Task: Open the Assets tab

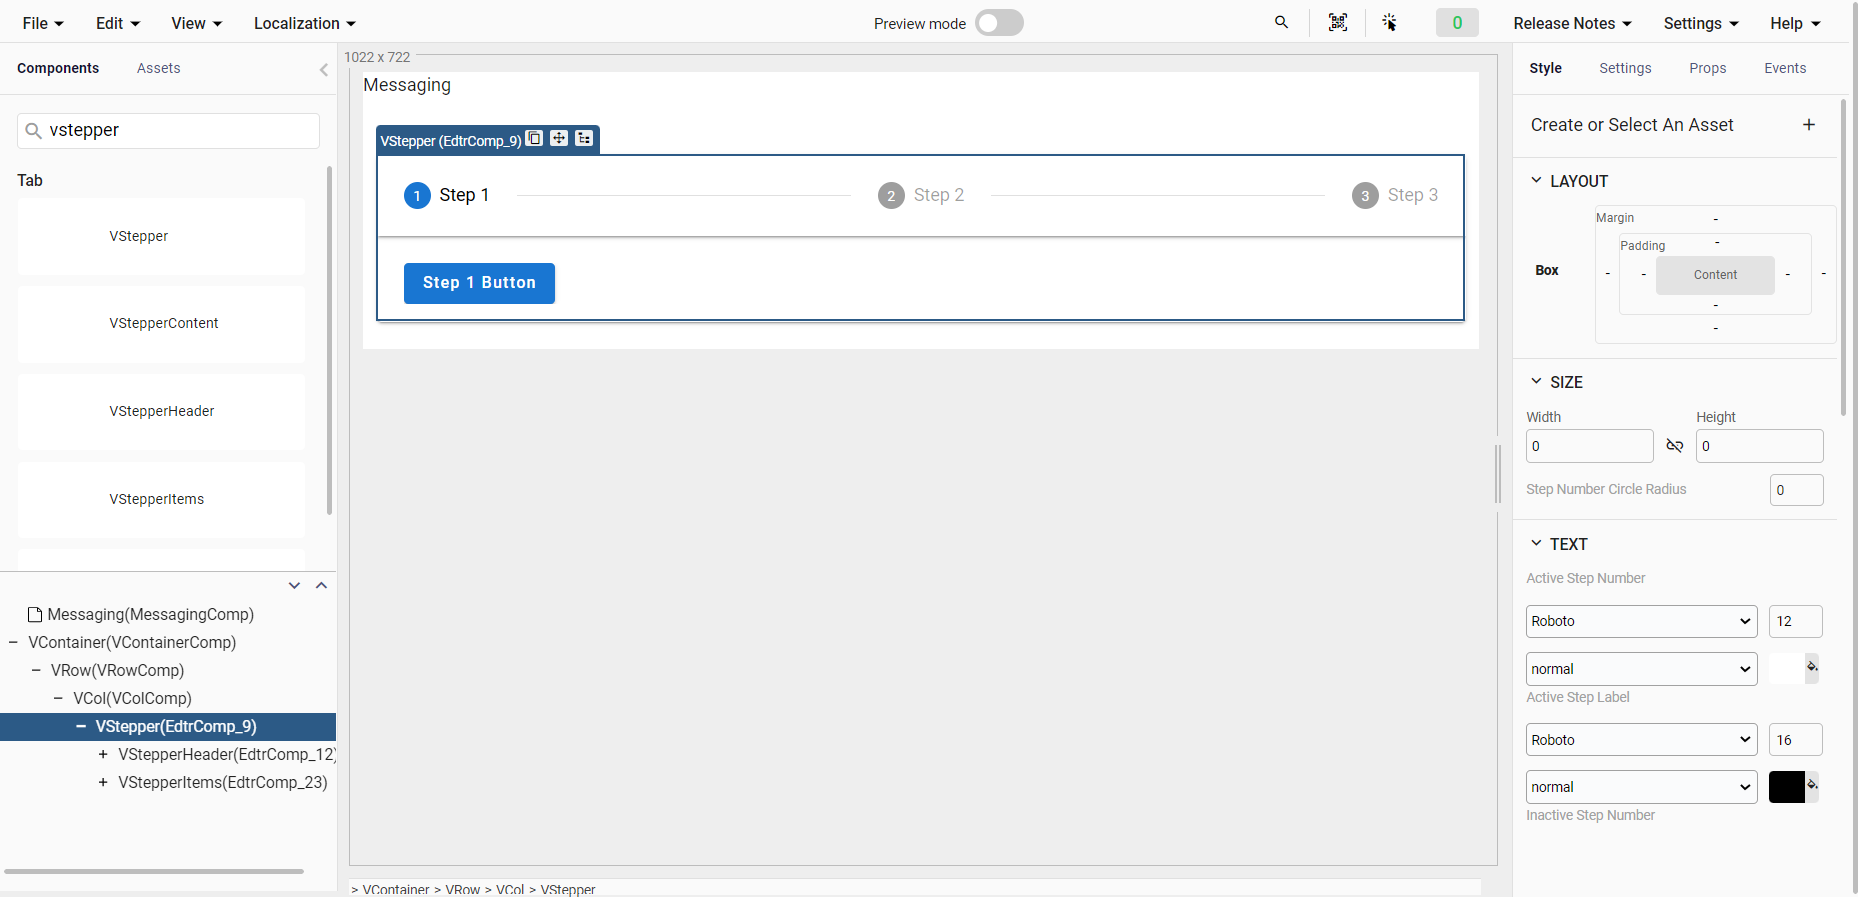Action: pos(158,68)
